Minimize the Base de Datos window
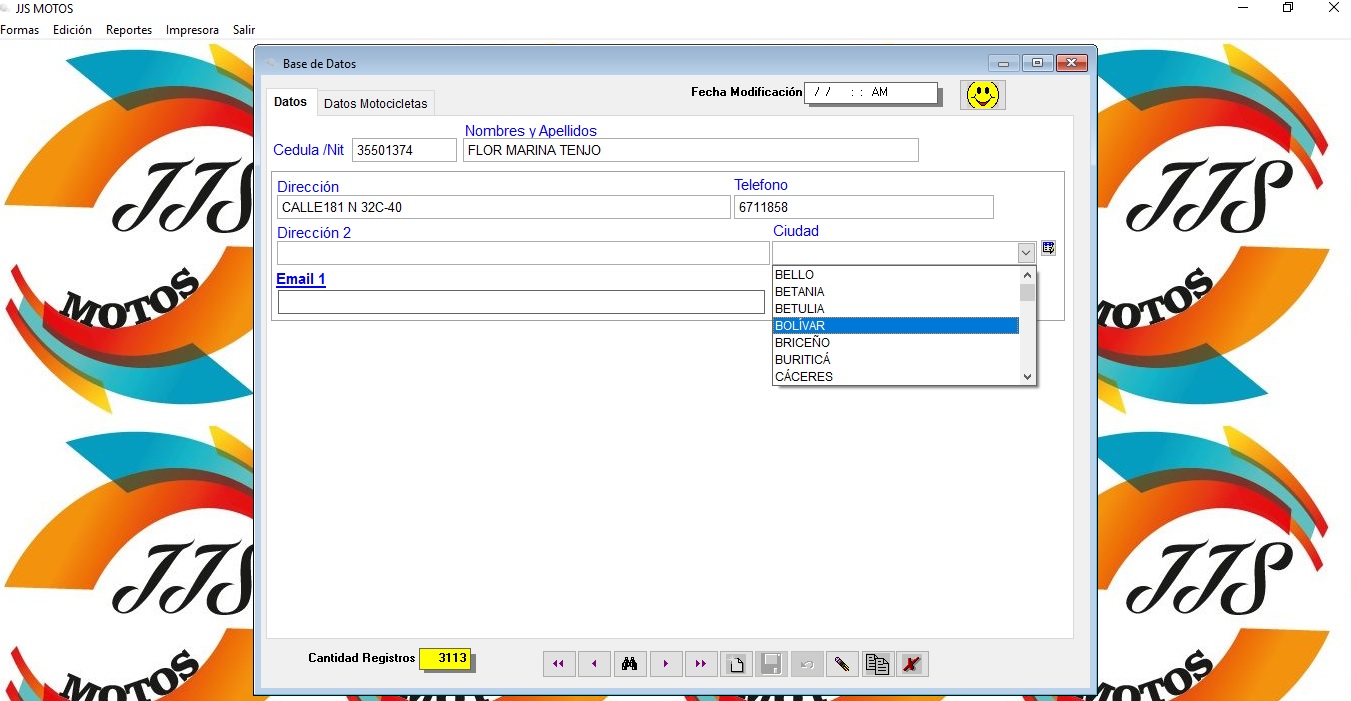This screenshot has height=701, width=1351. pos(1003,63)
